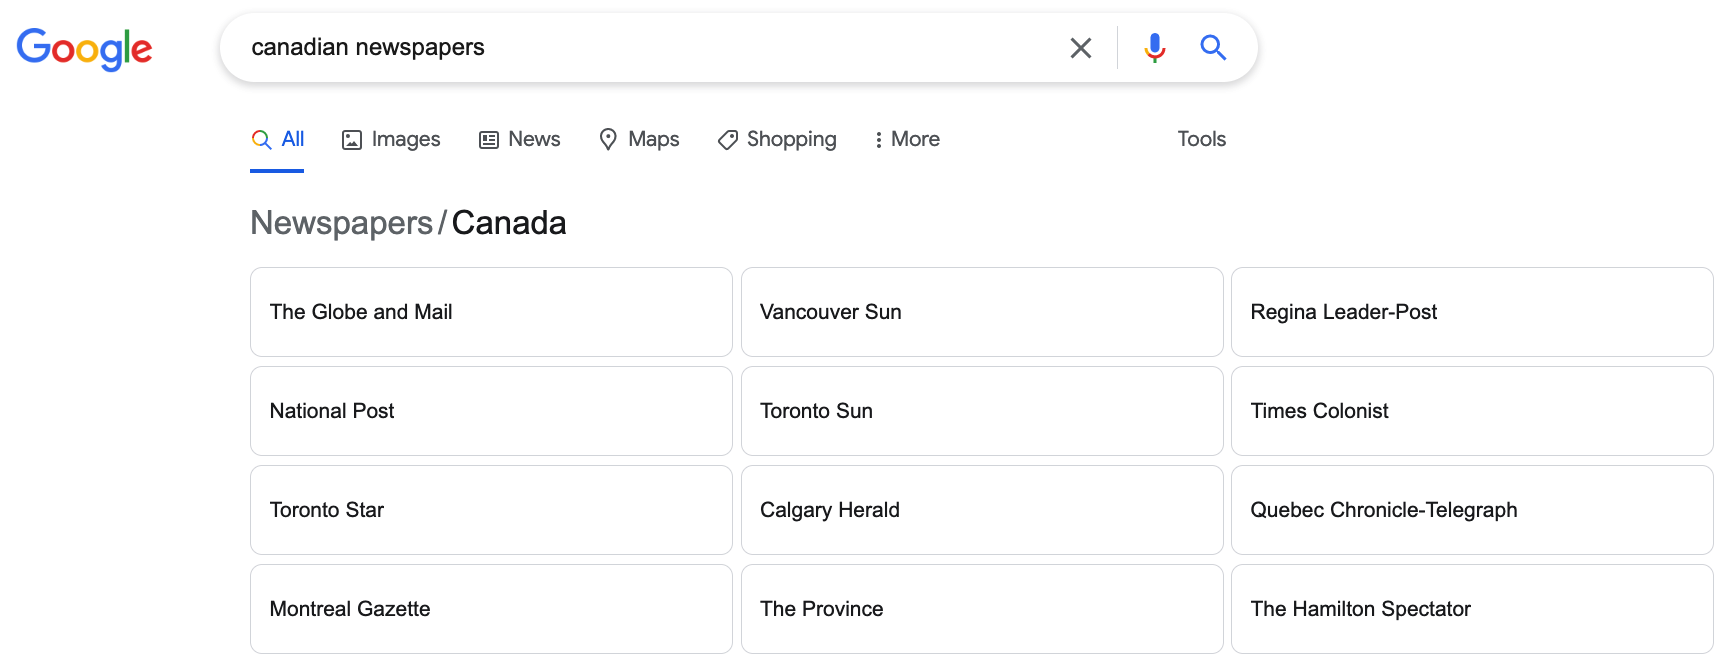Choose the Calgary Herald card
The width and height of the screenshot is (1718, 658).
tap(981, 510)
